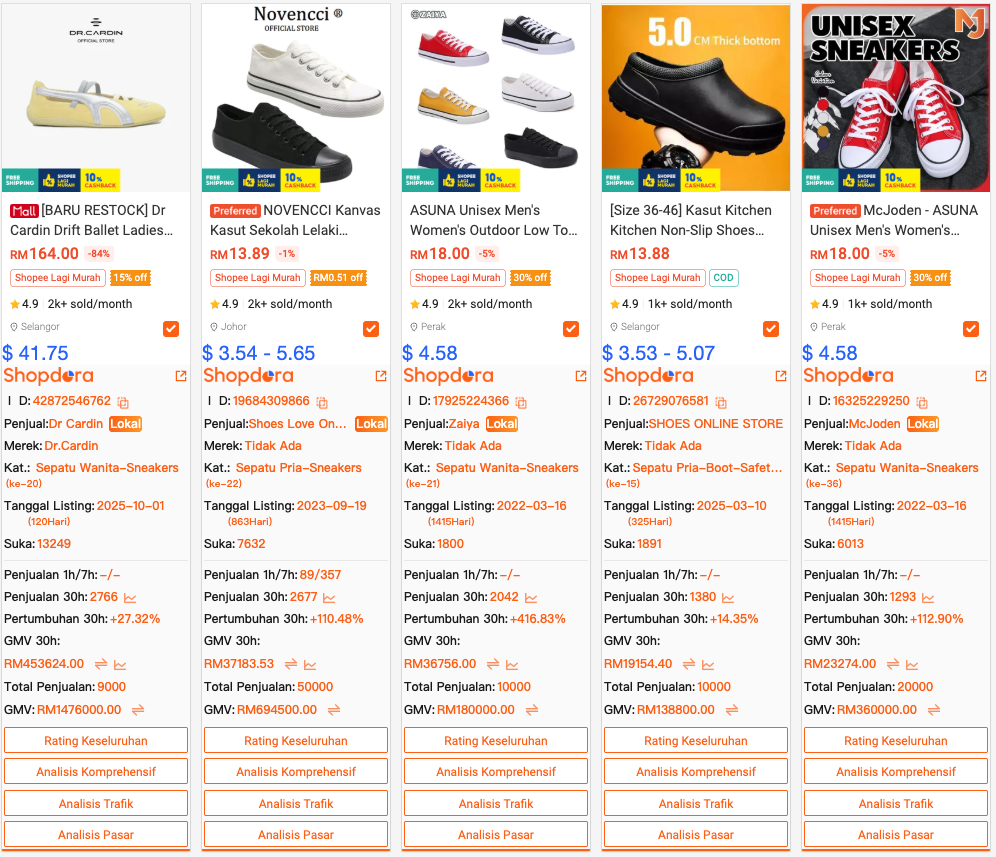Toggle the checkbox on the NOVENCCI card

tap(371, 328)
